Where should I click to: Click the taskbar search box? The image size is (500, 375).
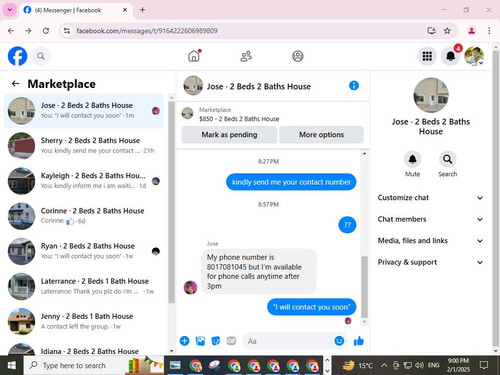click(94, 366)
